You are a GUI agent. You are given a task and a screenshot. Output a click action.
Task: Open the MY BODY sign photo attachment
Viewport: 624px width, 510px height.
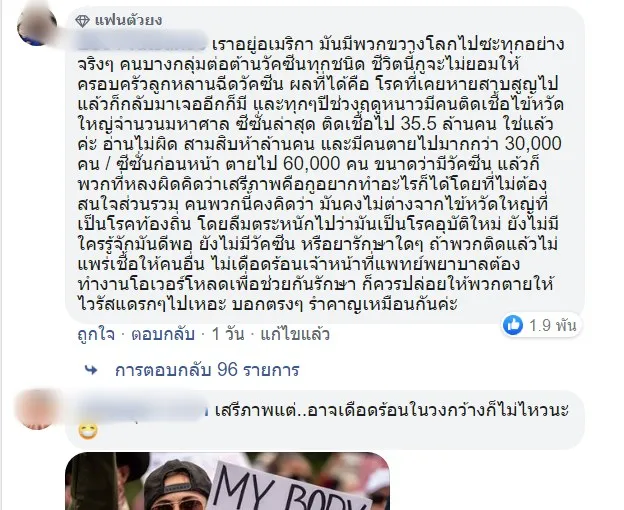click(227, 481)
